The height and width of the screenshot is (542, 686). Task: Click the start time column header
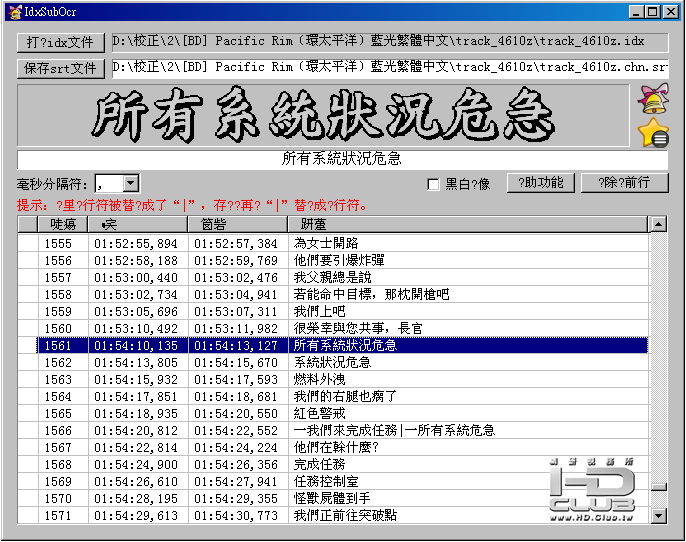click(137, 224)
